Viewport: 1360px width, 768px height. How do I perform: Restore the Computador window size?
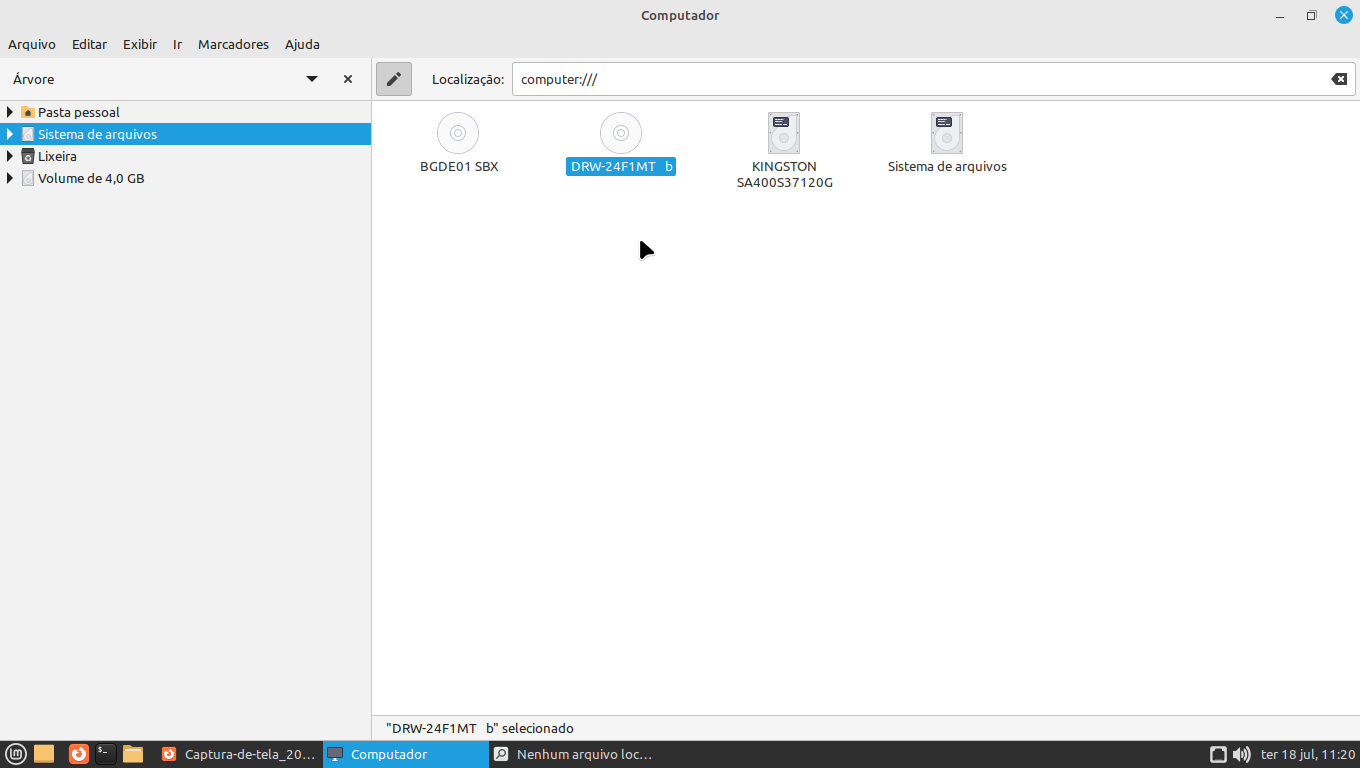[x=1311, y=15]
